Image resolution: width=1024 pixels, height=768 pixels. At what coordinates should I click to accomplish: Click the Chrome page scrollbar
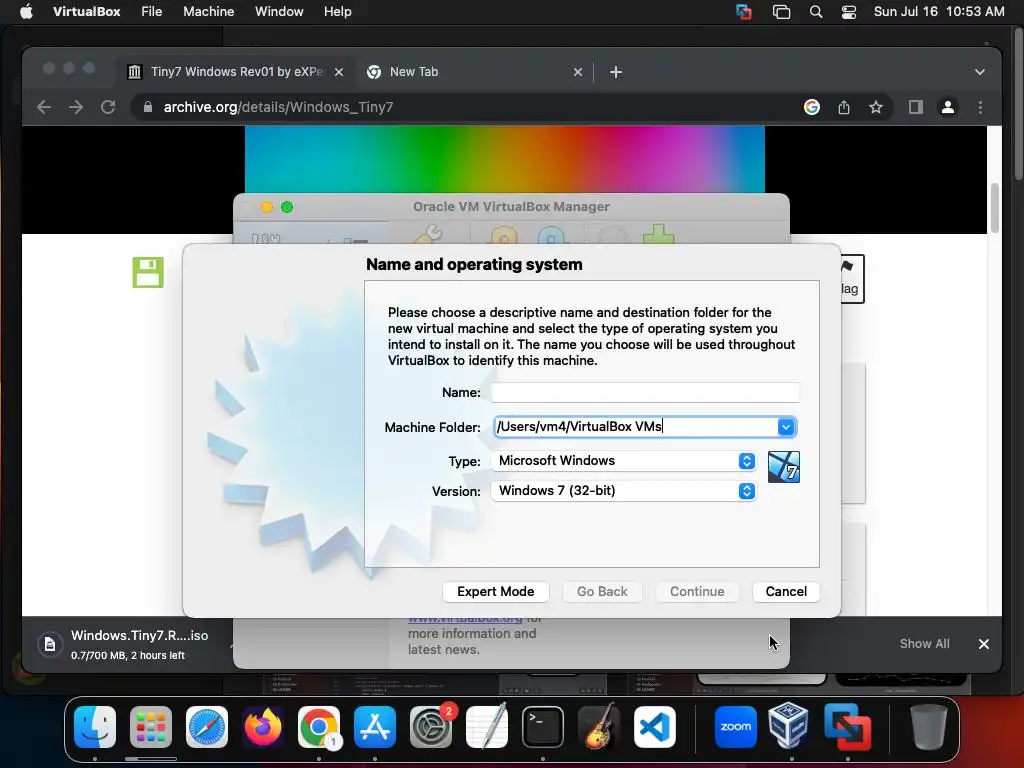click(x=995, y=208)
